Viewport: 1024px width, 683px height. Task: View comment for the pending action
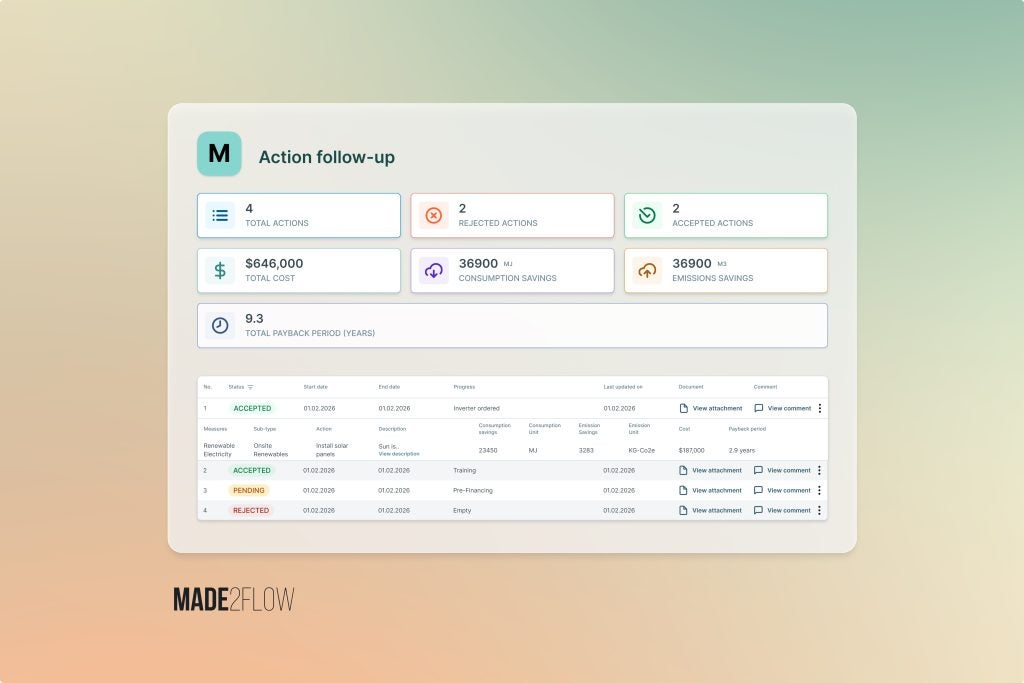782,490
